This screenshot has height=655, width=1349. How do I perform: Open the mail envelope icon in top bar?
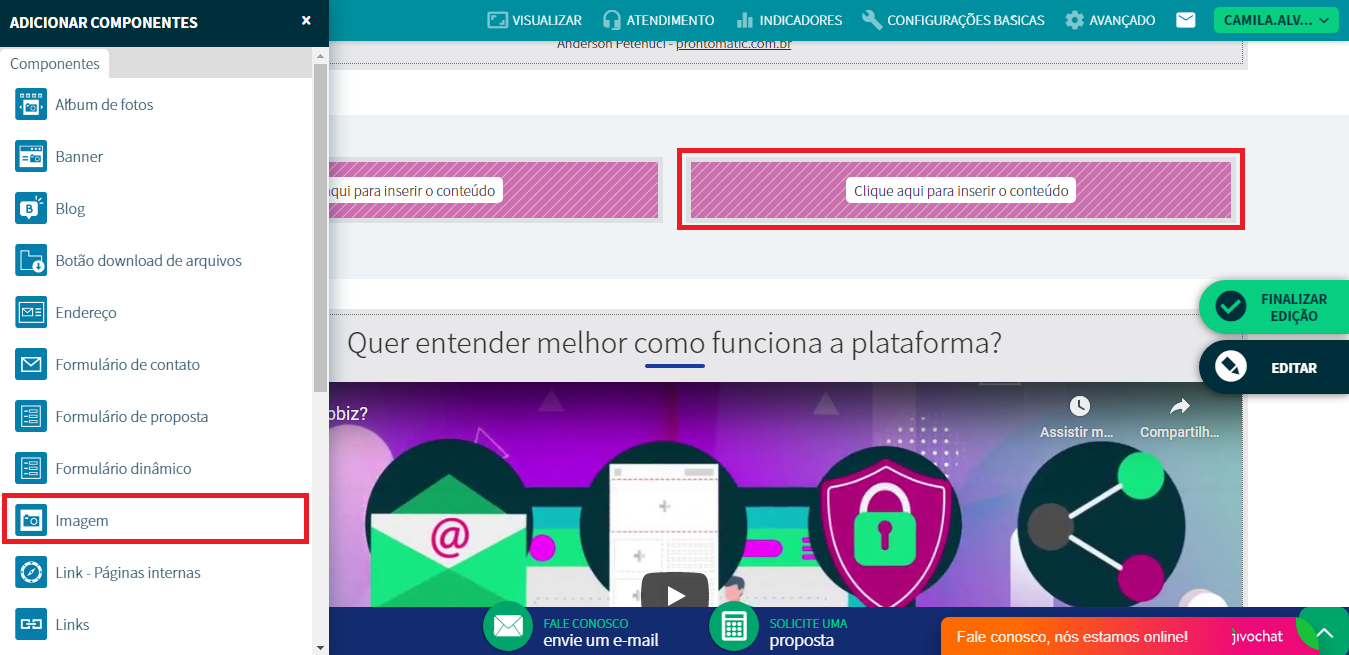1186,20
